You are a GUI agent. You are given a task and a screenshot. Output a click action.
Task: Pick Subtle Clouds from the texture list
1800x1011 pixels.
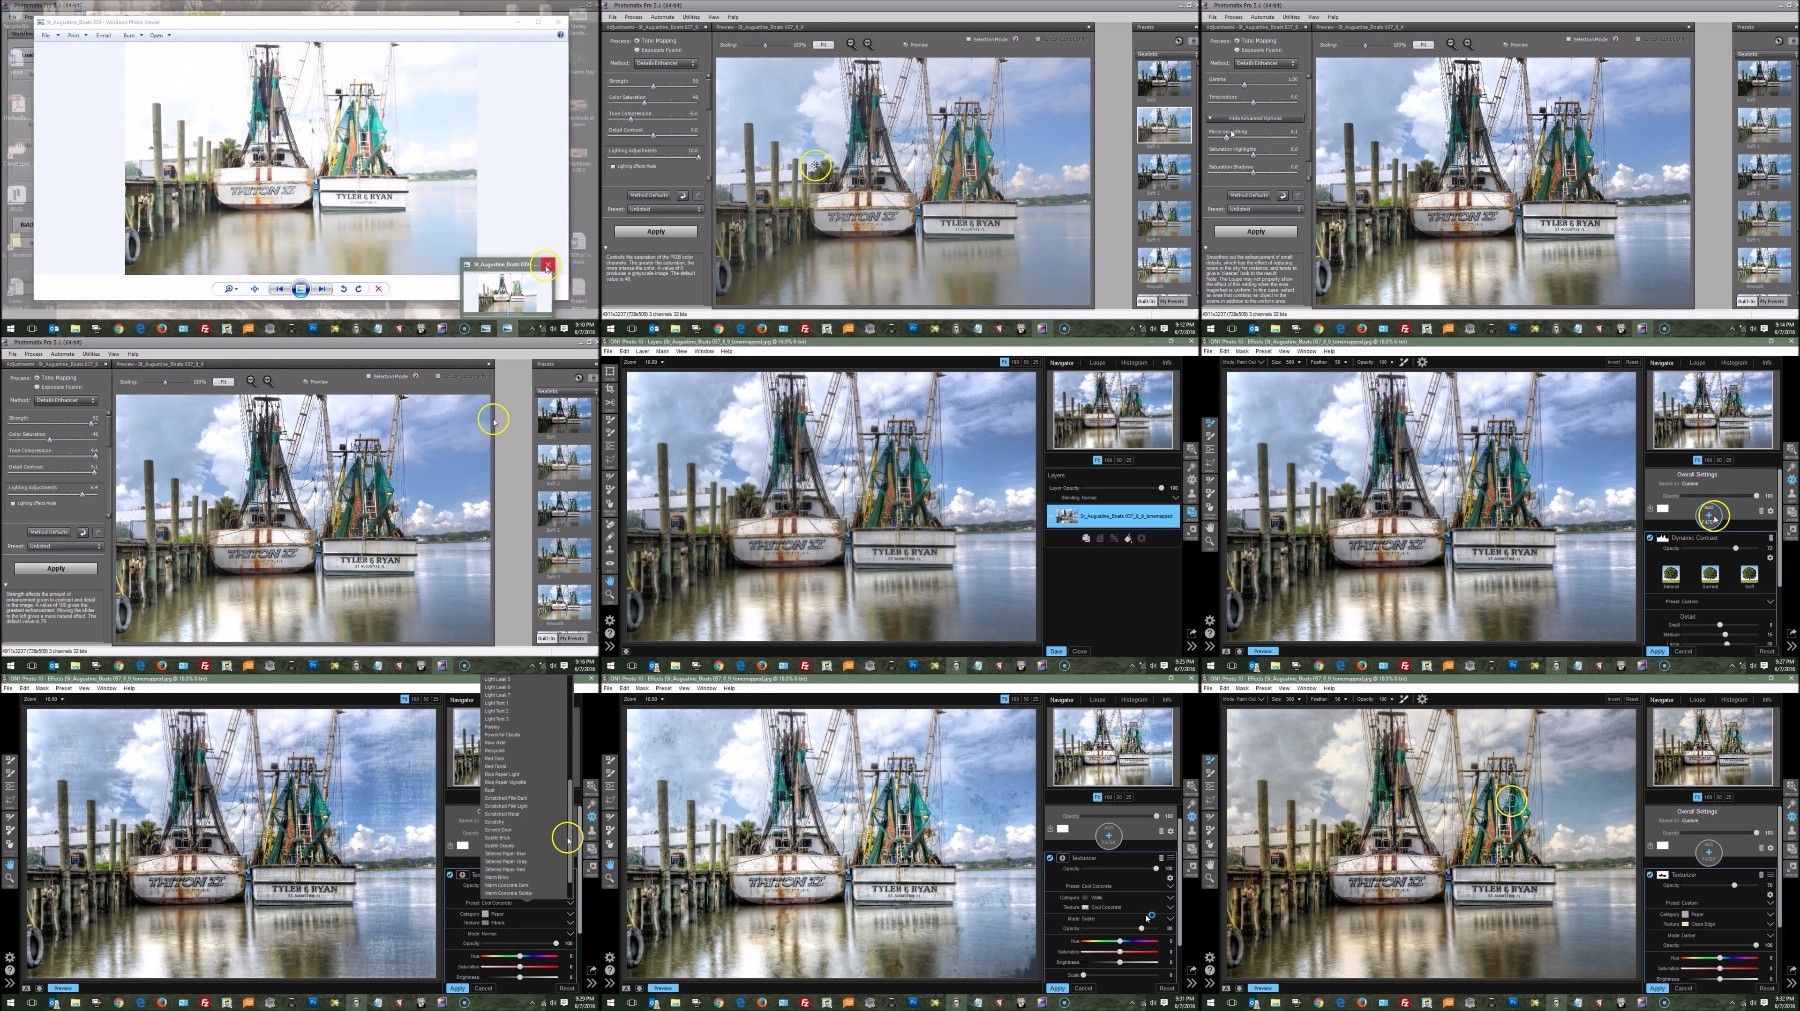pyautogui.click(x=499, y=846)
